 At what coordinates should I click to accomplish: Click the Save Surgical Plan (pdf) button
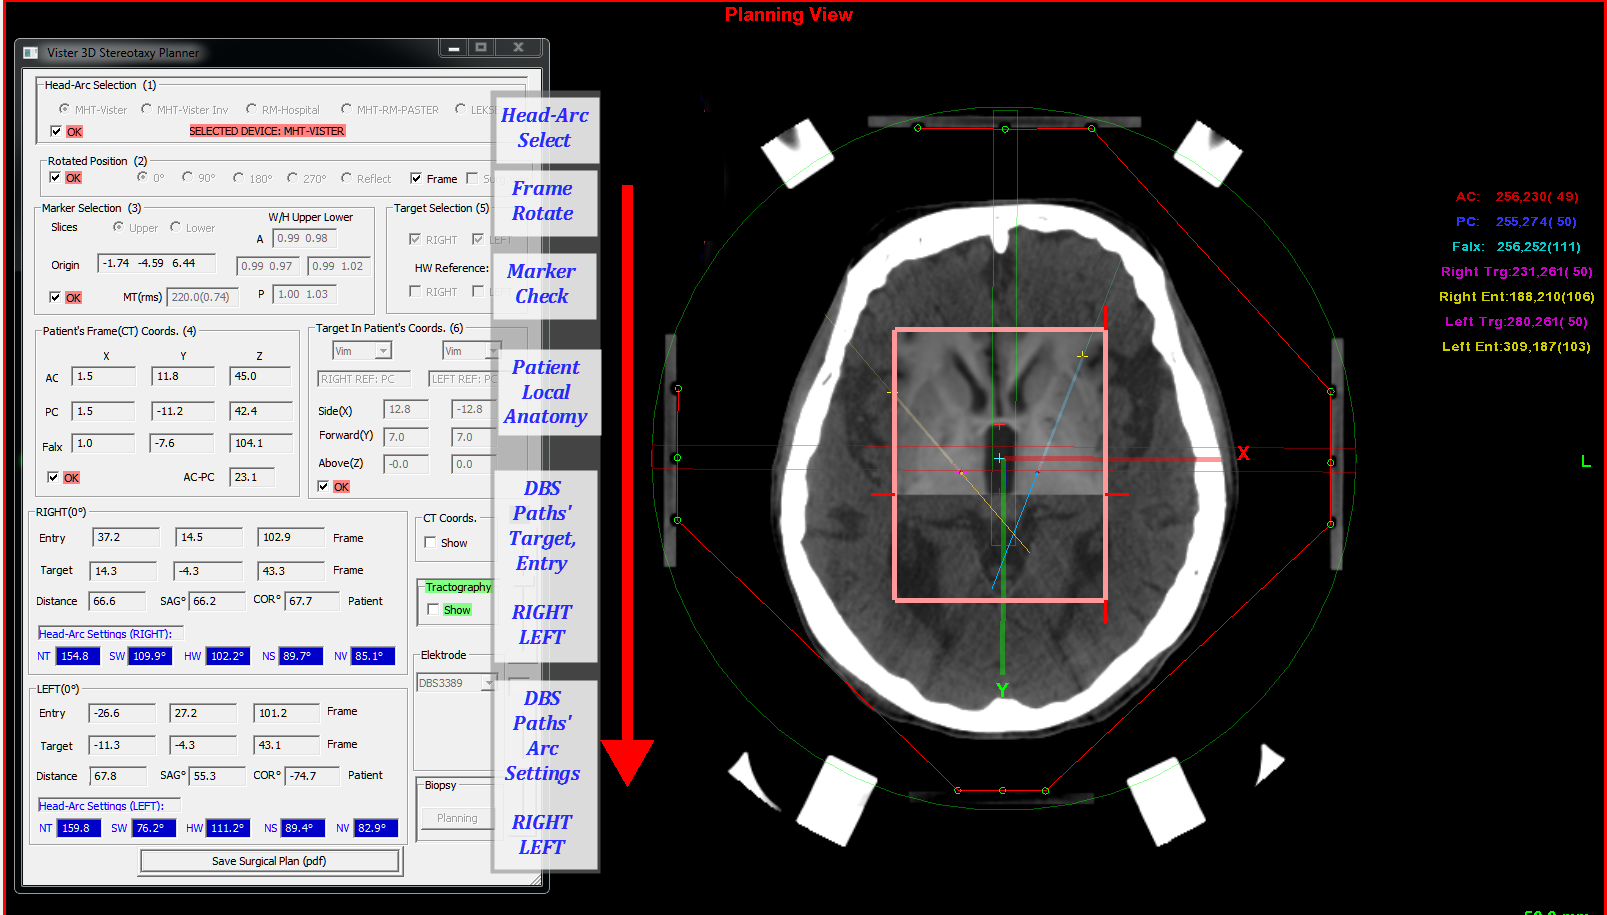(x=270, y=861)
